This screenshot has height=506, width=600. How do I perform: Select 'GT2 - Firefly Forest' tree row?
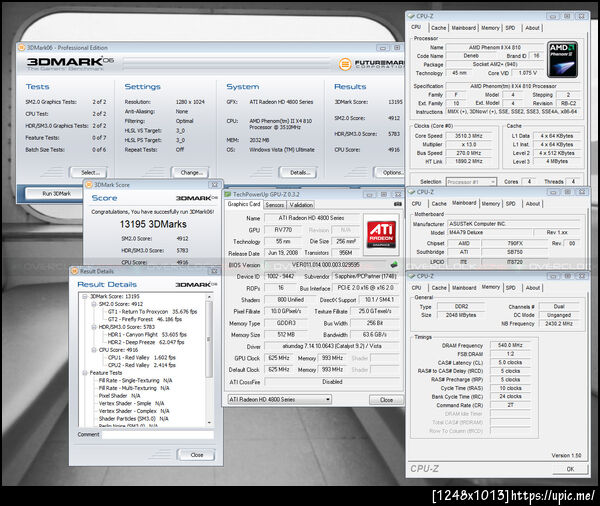click(145, 319)
